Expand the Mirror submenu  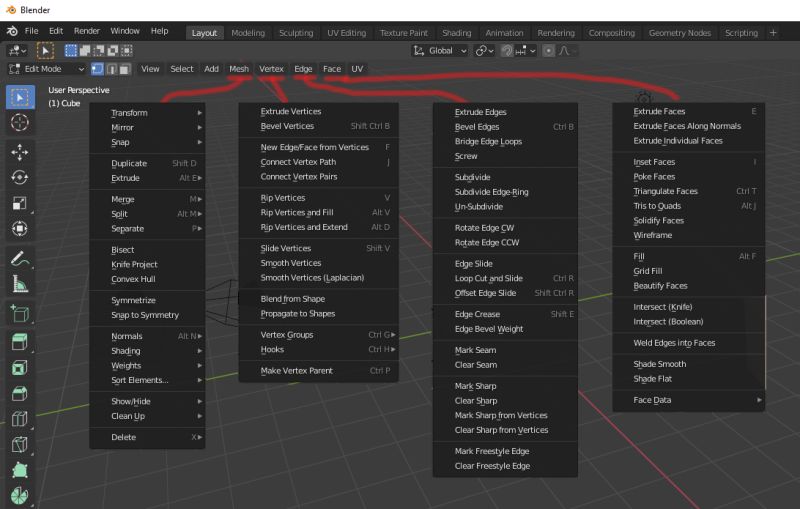[148, 128]
